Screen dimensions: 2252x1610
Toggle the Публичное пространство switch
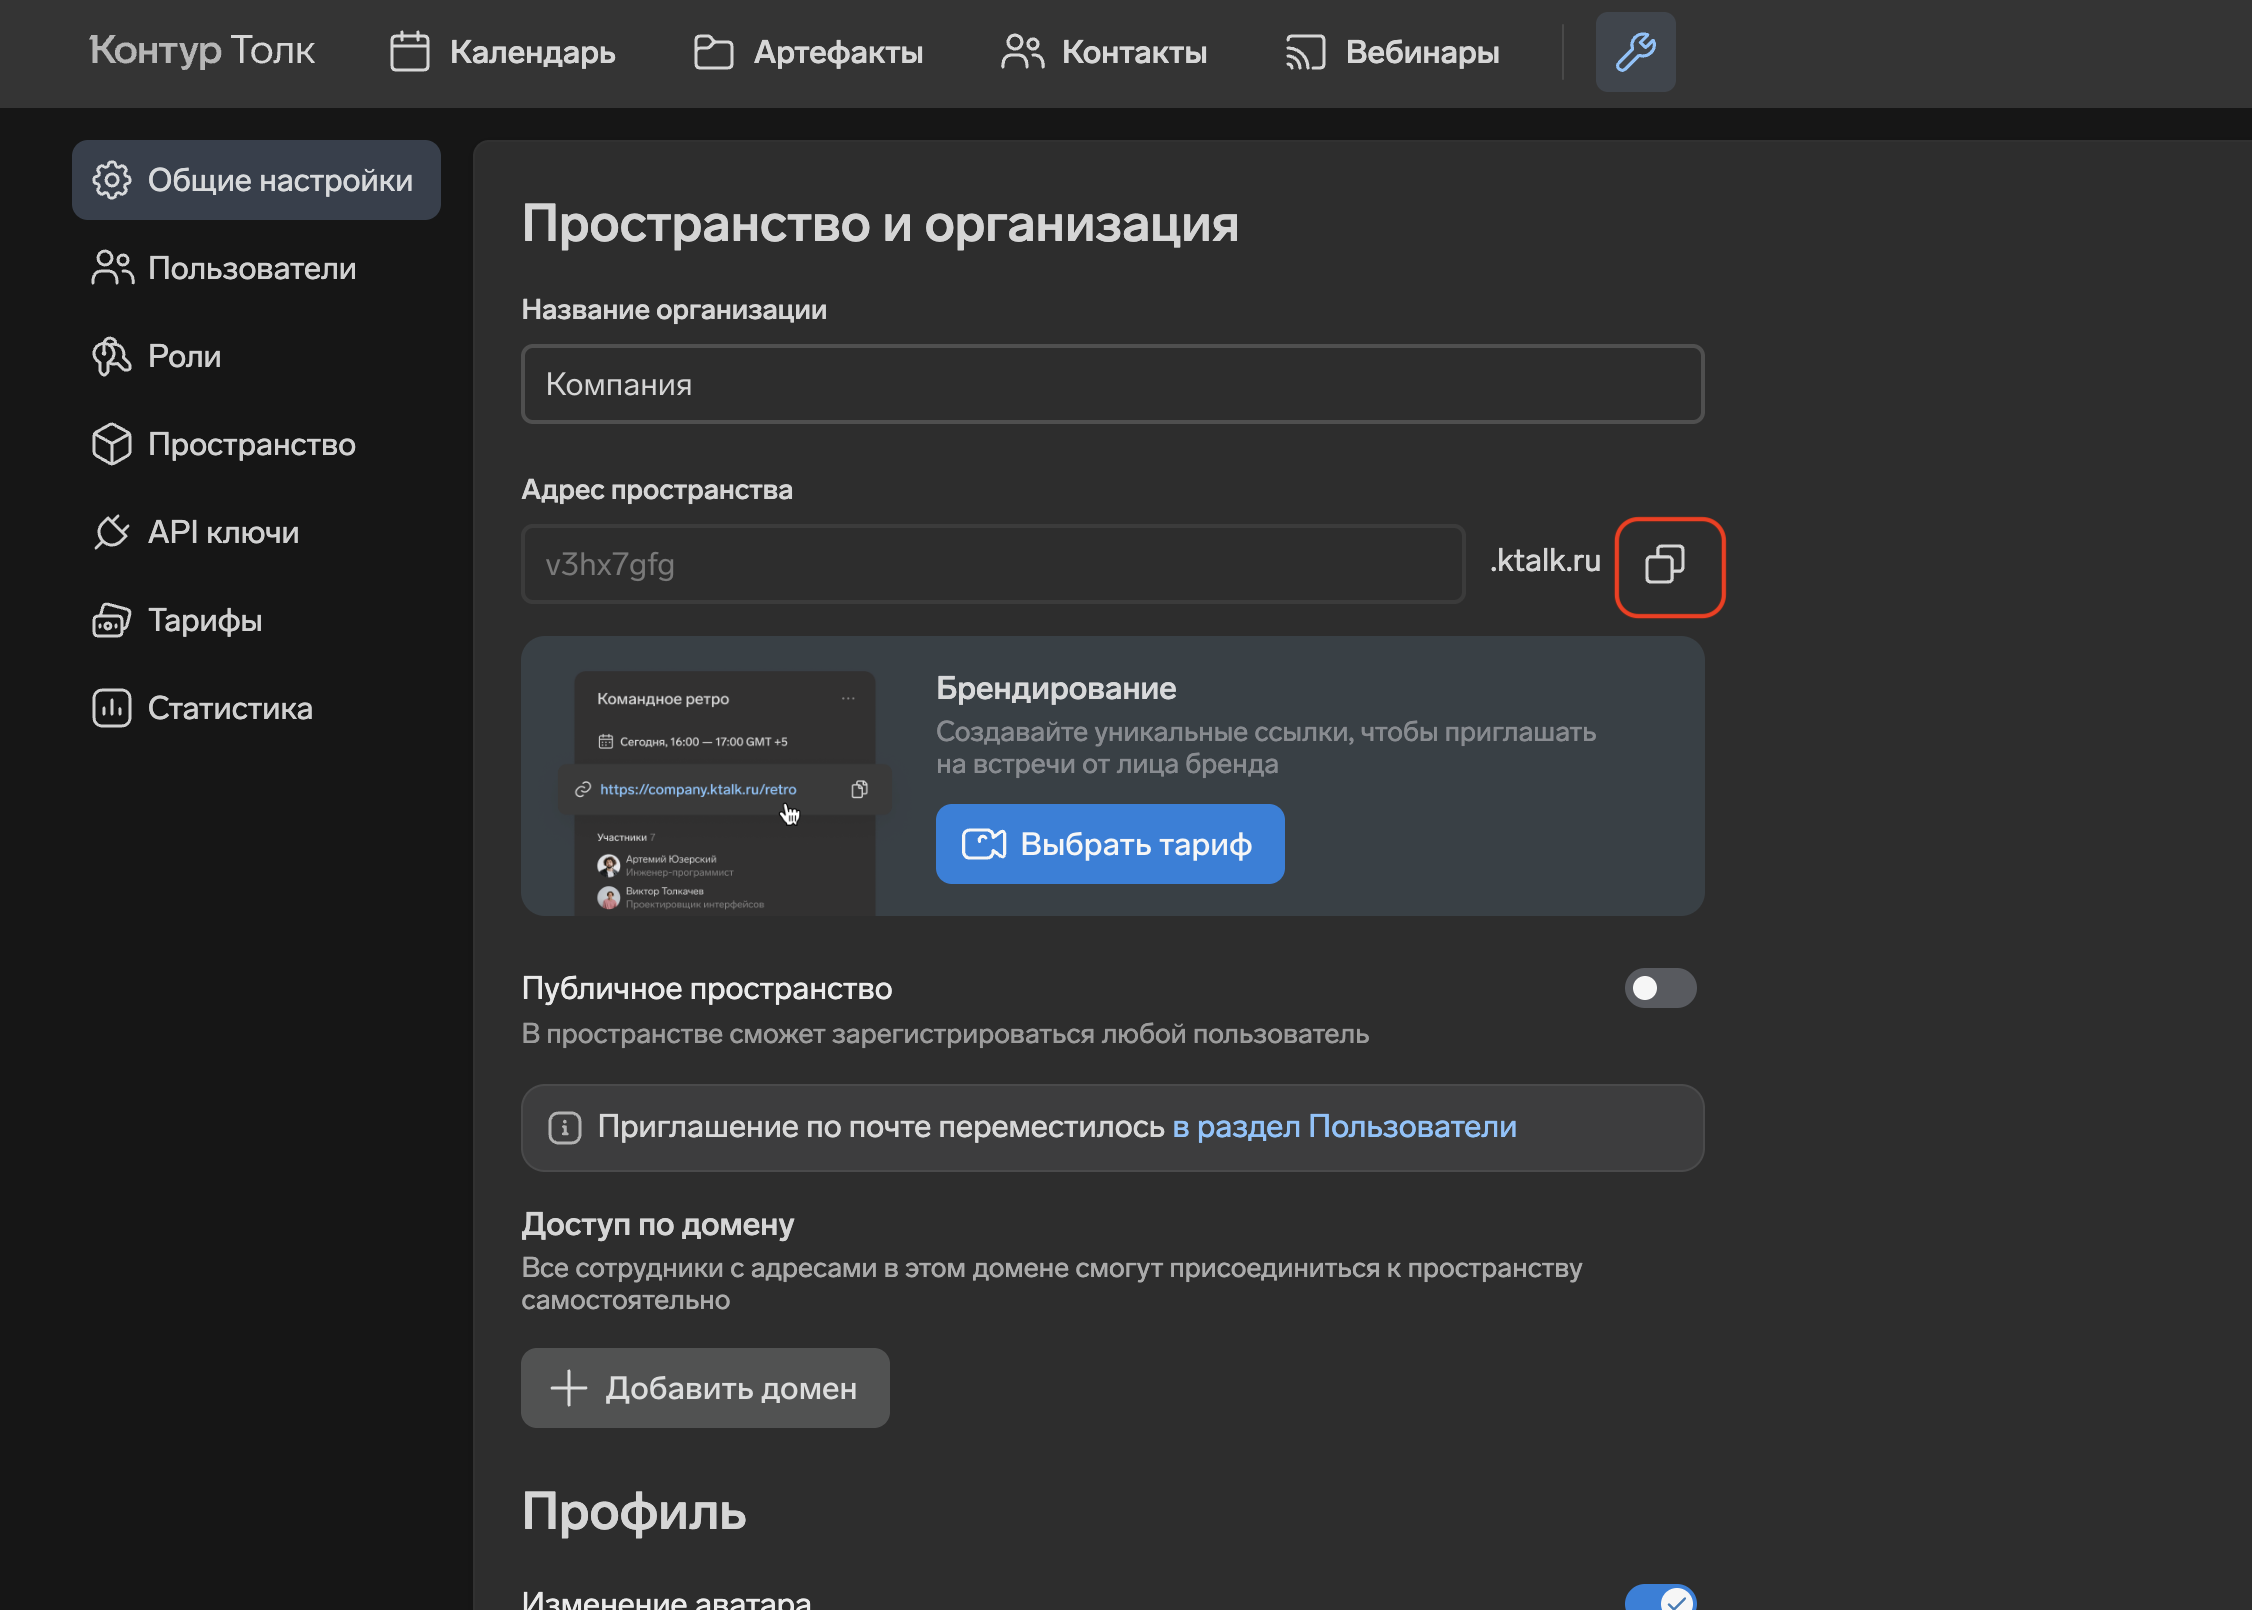pos(1660,988)
